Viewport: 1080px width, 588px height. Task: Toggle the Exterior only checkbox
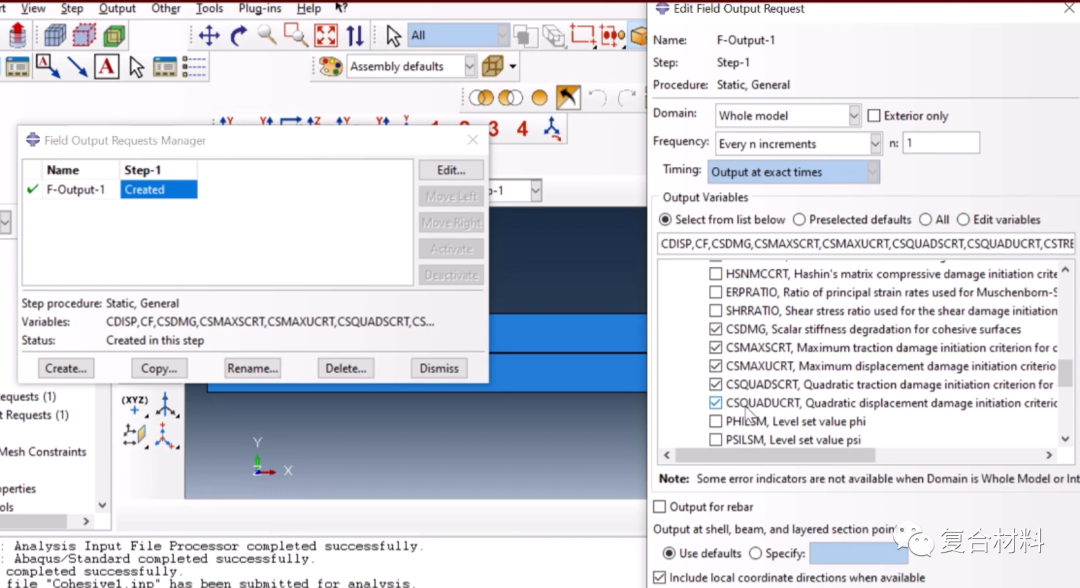click(x=874, y=116)
